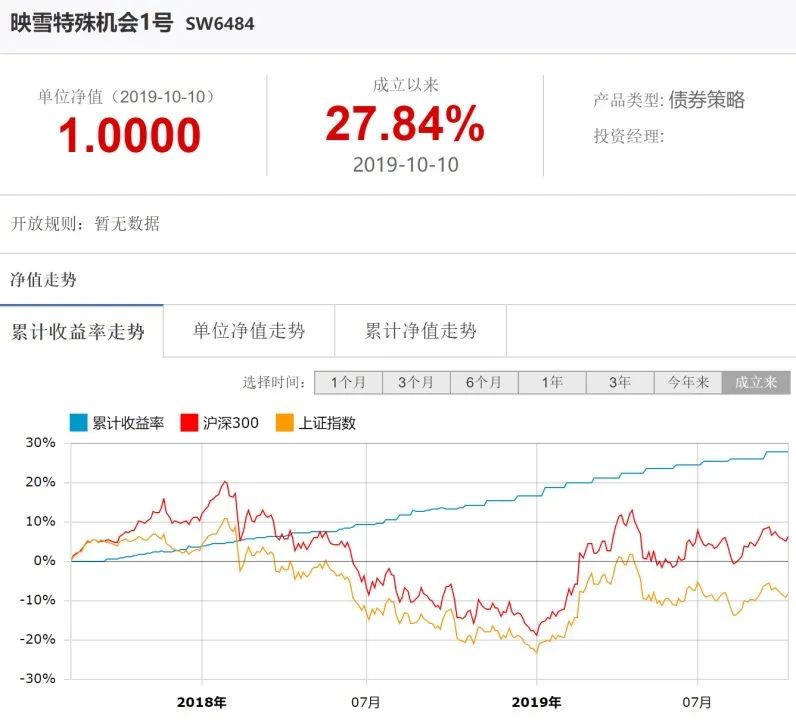Open the 累计净值走势 tab
The height and width of the screenshot is (720, 796).
420,331
